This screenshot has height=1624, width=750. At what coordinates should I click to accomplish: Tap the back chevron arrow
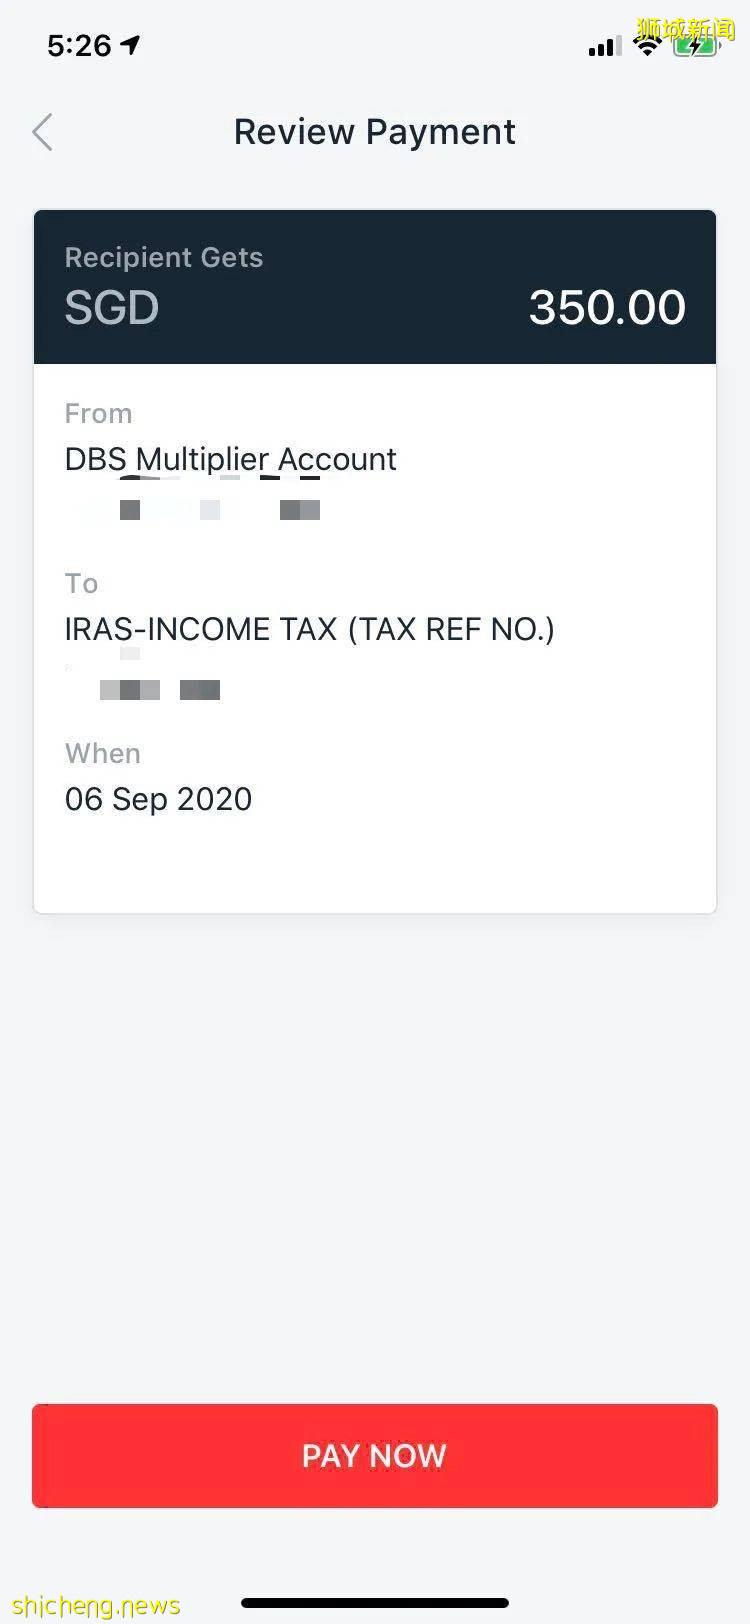point(42,132)
